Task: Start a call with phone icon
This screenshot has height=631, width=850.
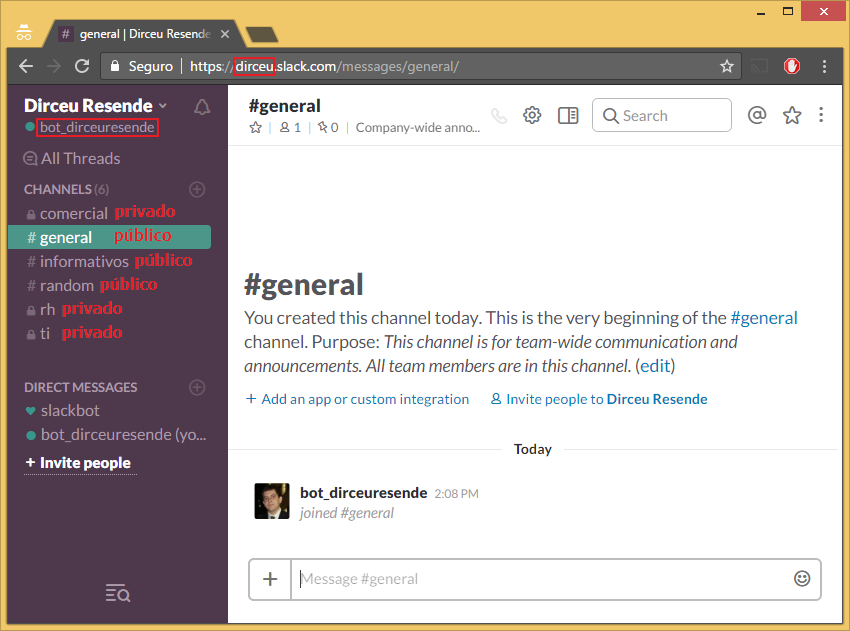Action: [x=499, y=115]
